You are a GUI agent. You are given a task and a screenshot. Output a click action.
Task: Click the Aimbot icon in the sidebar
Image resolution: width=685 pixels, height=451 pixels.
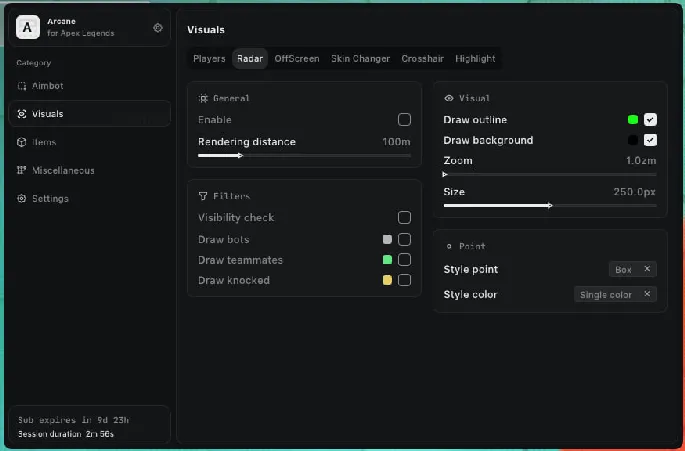click(23, 86)
